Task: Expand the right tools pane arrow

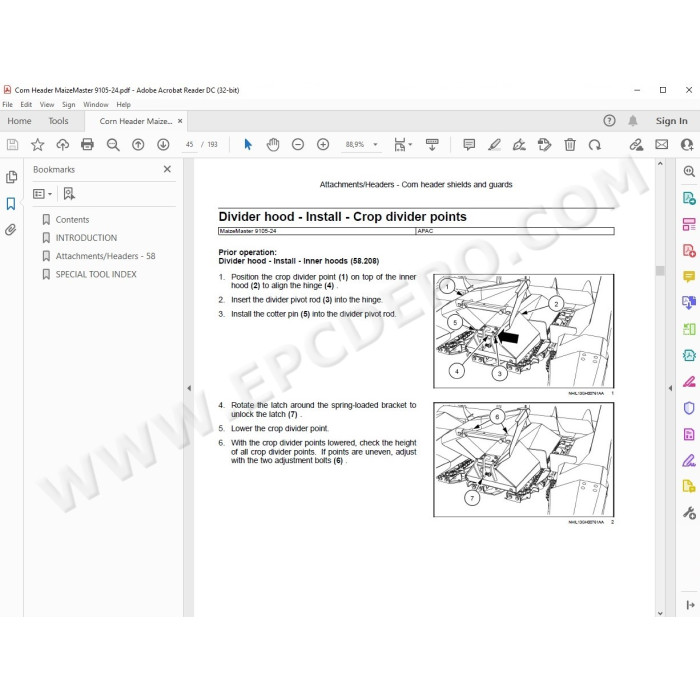Action: tap(670, 388)
